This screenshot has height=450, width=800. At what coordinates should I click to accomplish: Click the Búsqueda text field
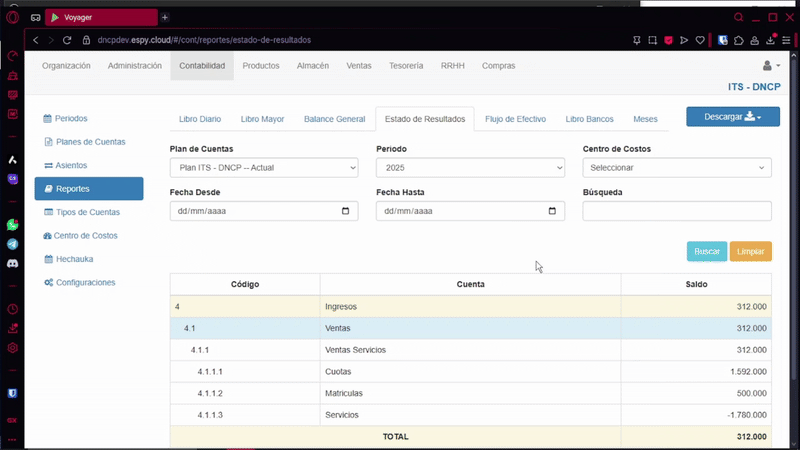(676, 211)
